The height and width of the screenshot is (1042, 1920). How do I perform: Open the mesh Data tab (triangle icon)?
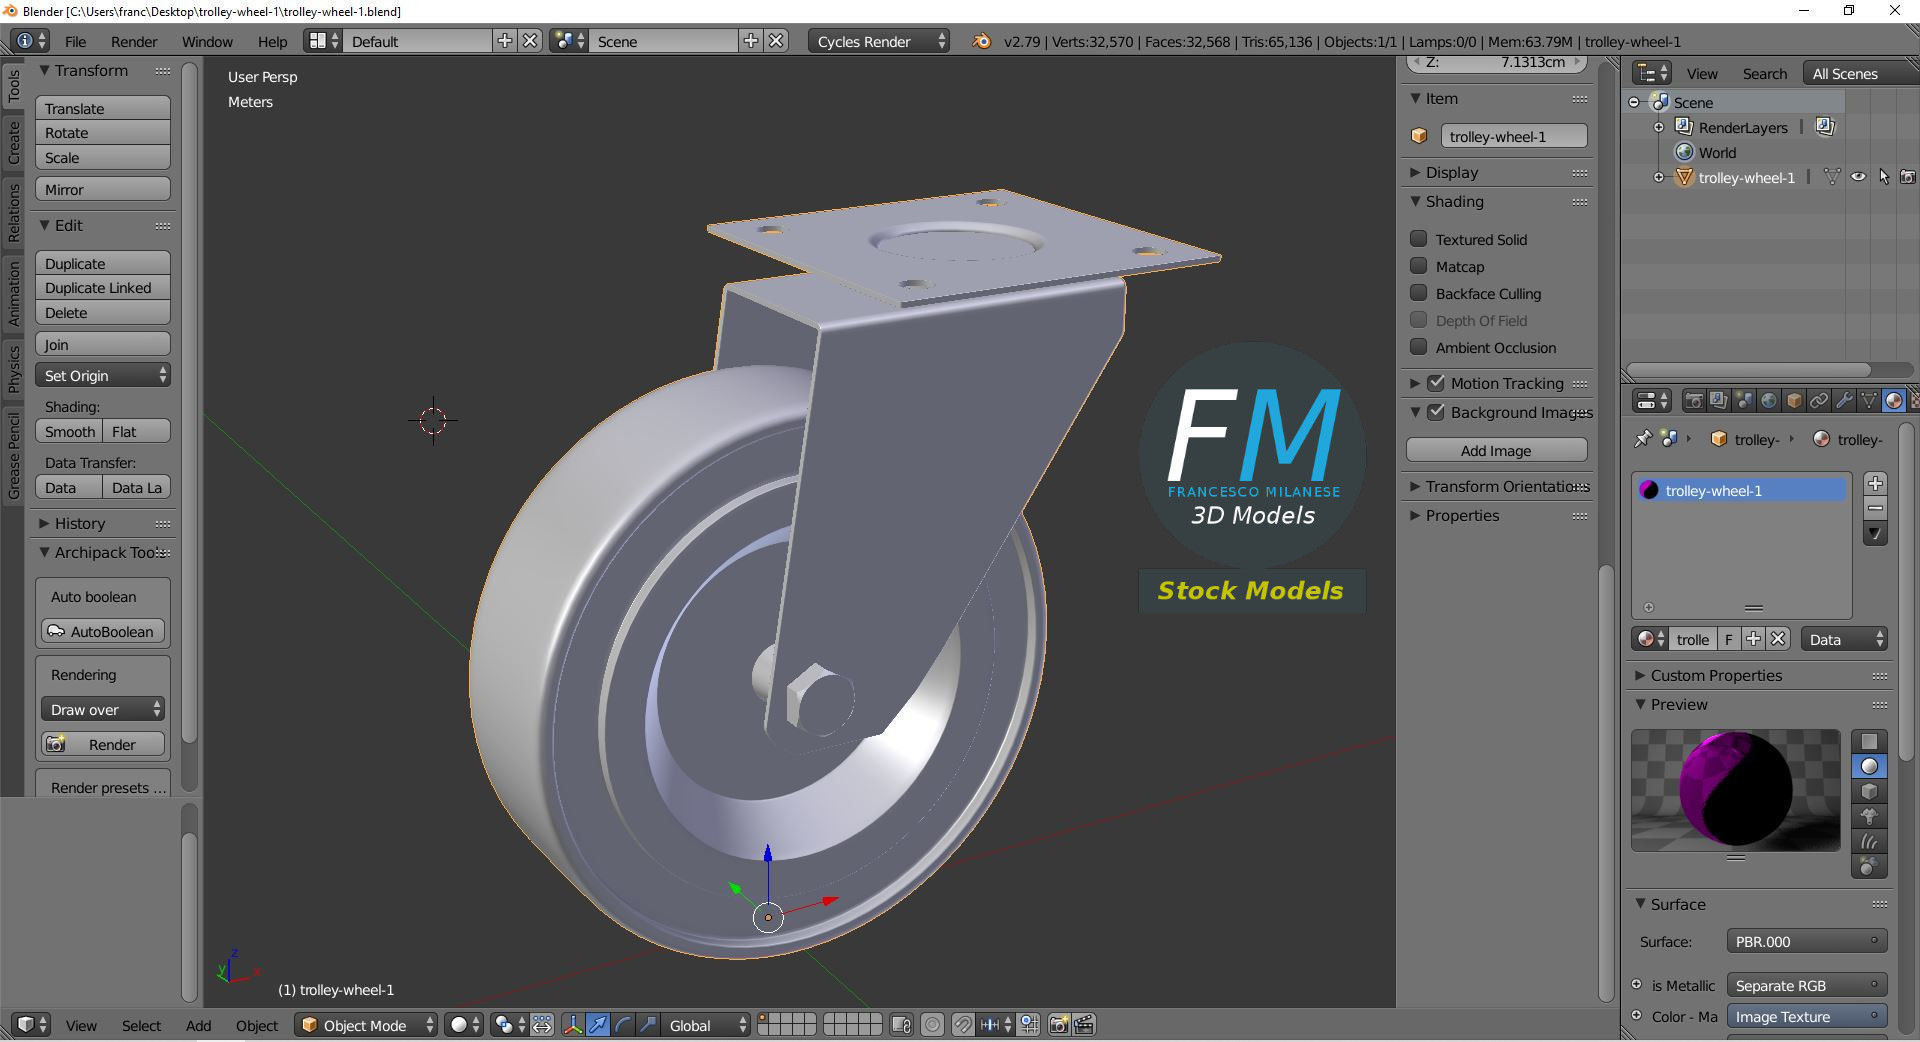pos(1868,401)
